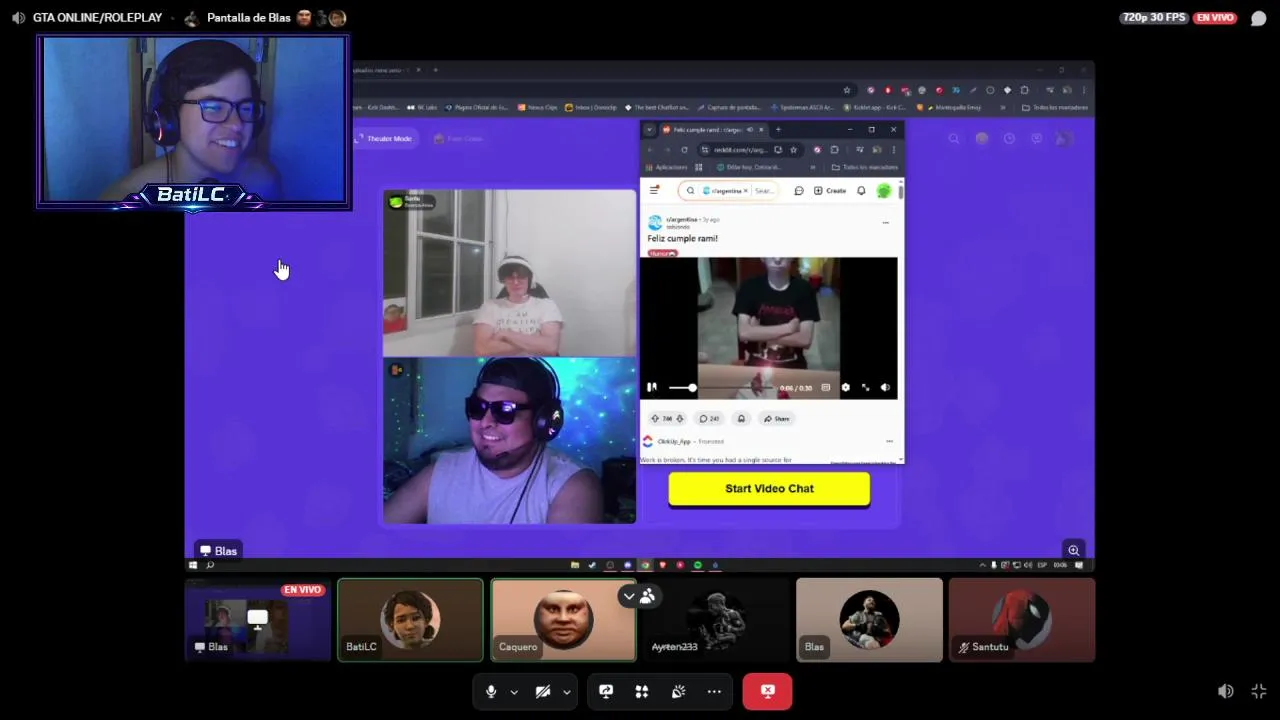Select the muted Santutu participant tile

pyautogui.click(x=1022, y=620)
